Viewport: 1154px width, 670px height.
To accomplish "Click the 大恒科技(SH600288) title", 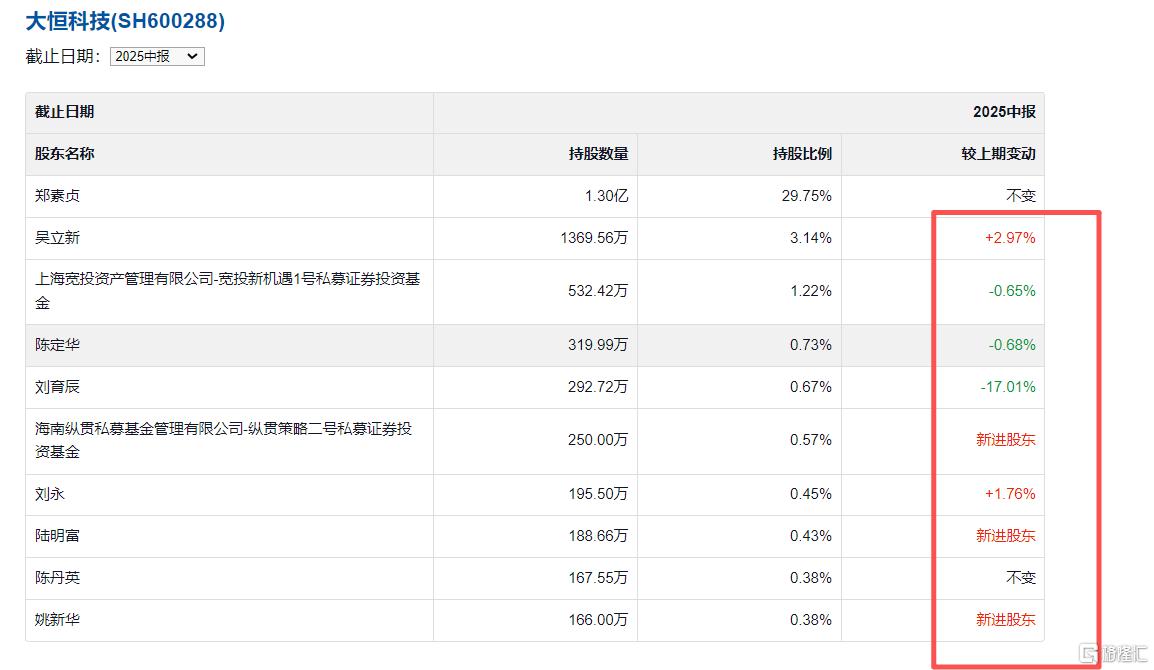I will pyautogui.click(x=125, y=21).
